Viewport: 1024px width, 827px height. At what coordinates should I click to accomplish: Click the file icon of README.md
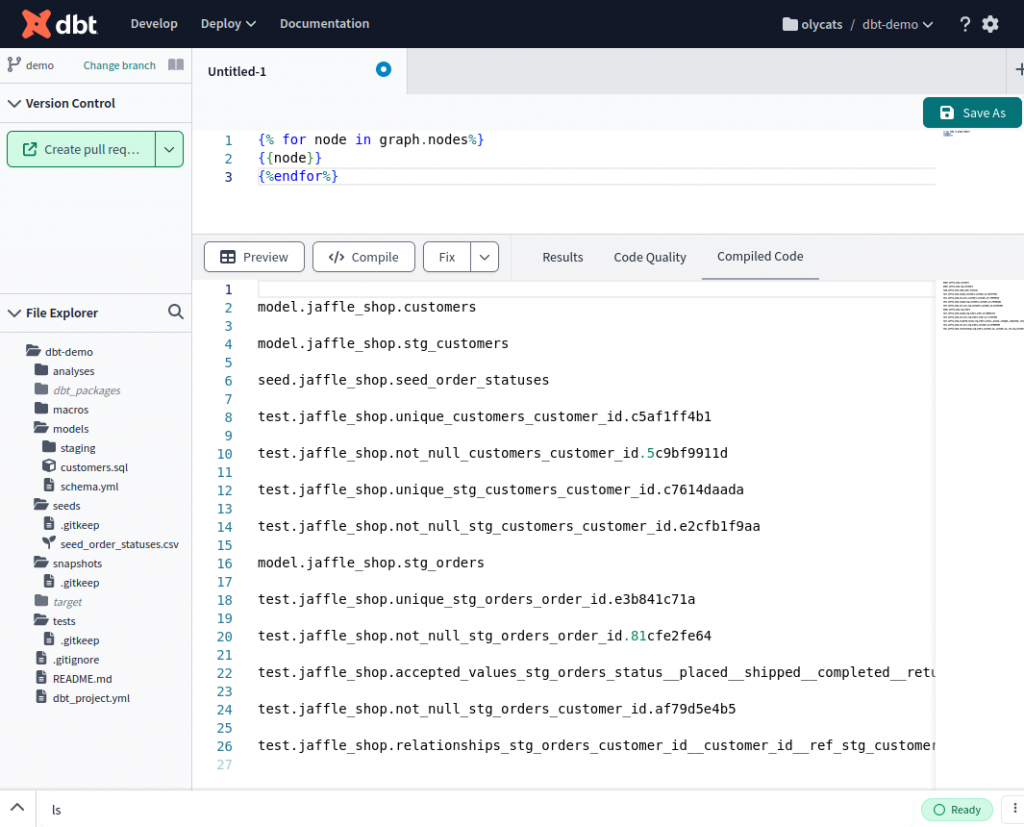tap(41, 677)
